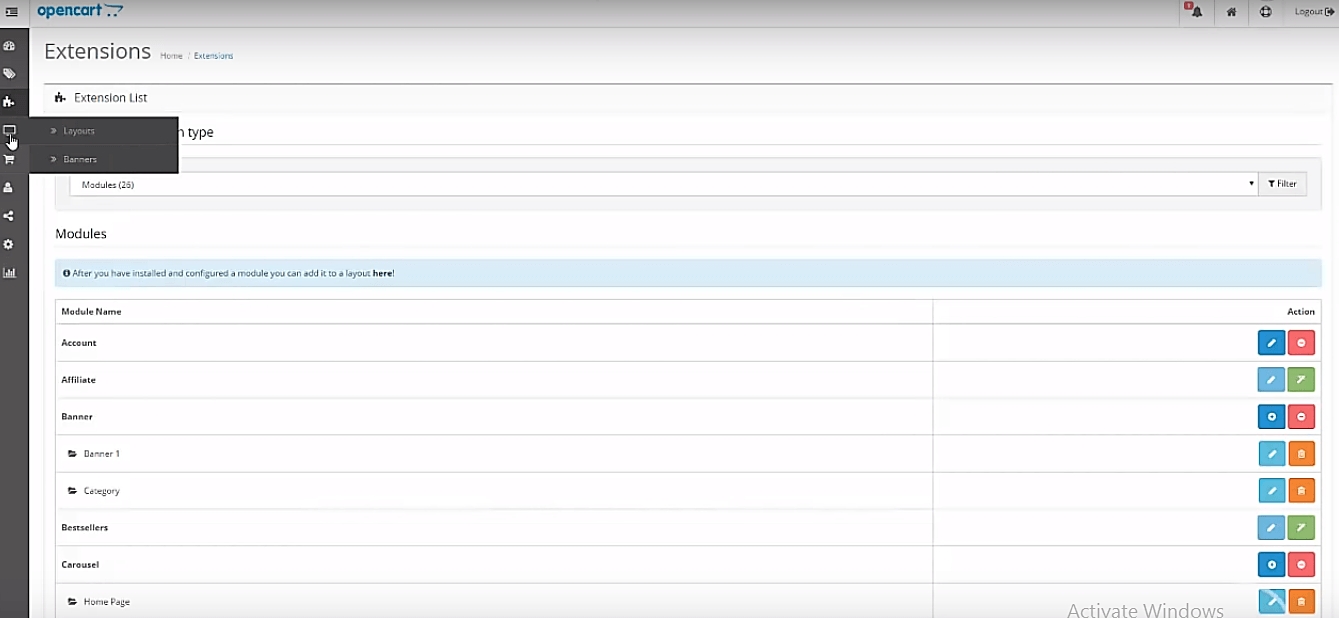Follow the 'here' link to layouts
The width and height of the screenshot is (1339, 618).
(x=382, y=273)
